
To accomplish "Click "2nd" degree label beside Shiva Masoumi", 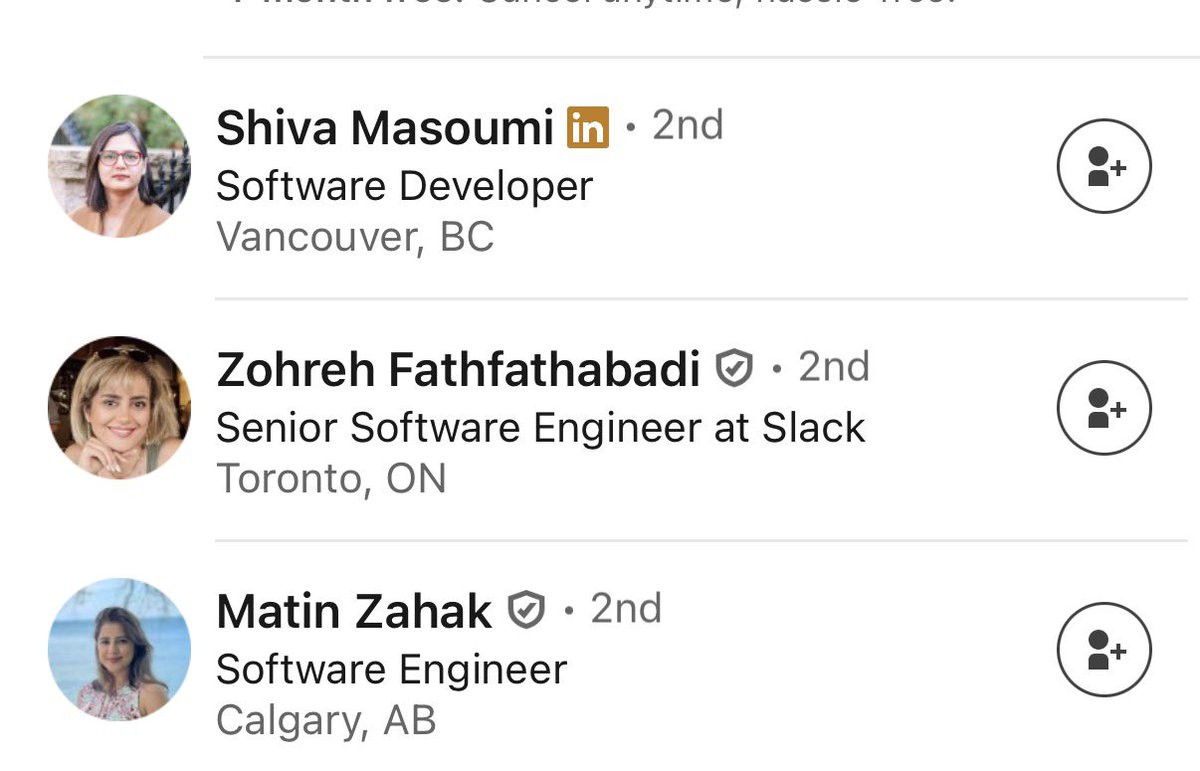I will pos(687,126).
